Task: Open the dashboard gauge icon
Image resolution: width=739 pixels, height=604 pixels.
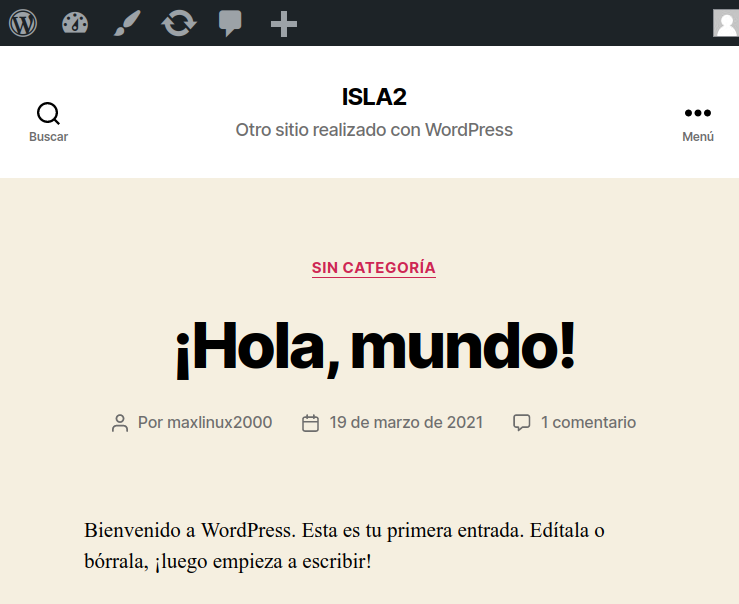Action: [x=75, y=23]
